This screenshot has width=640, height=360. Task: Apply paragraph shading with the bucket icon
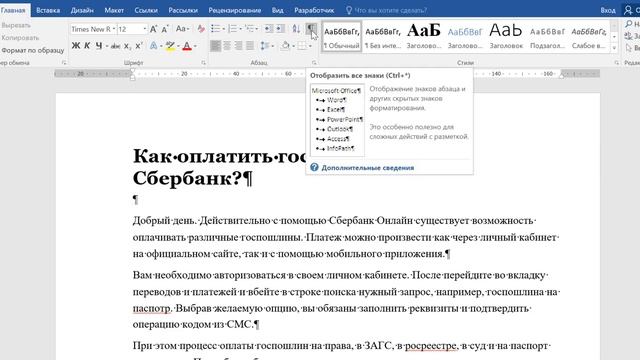click(x=285, y=46)
